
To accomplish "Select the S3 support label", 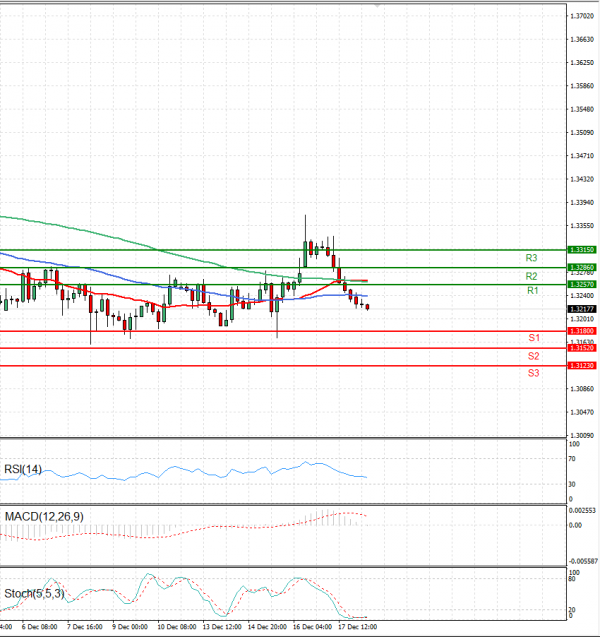I will coord(533,373).
